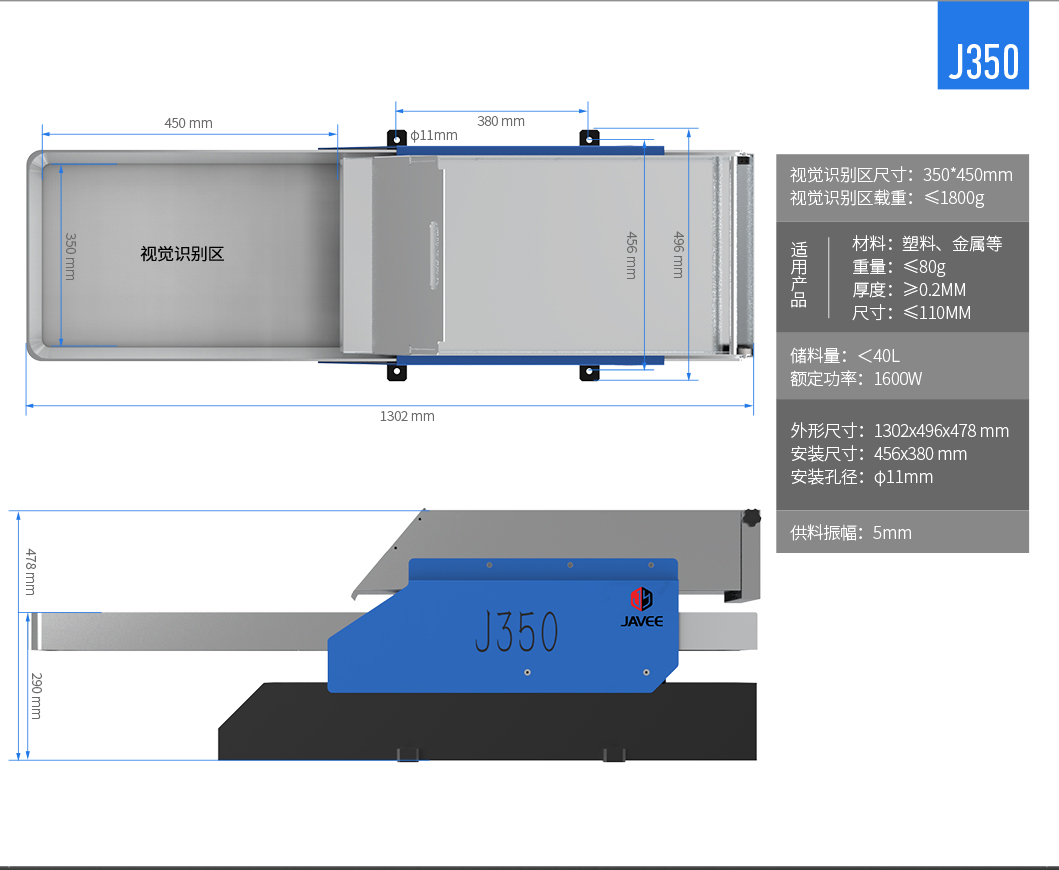Select the 视觉识别区载重 ≤1800g line
Viewport: 1059px width, 870px height.
coord(887,198)
